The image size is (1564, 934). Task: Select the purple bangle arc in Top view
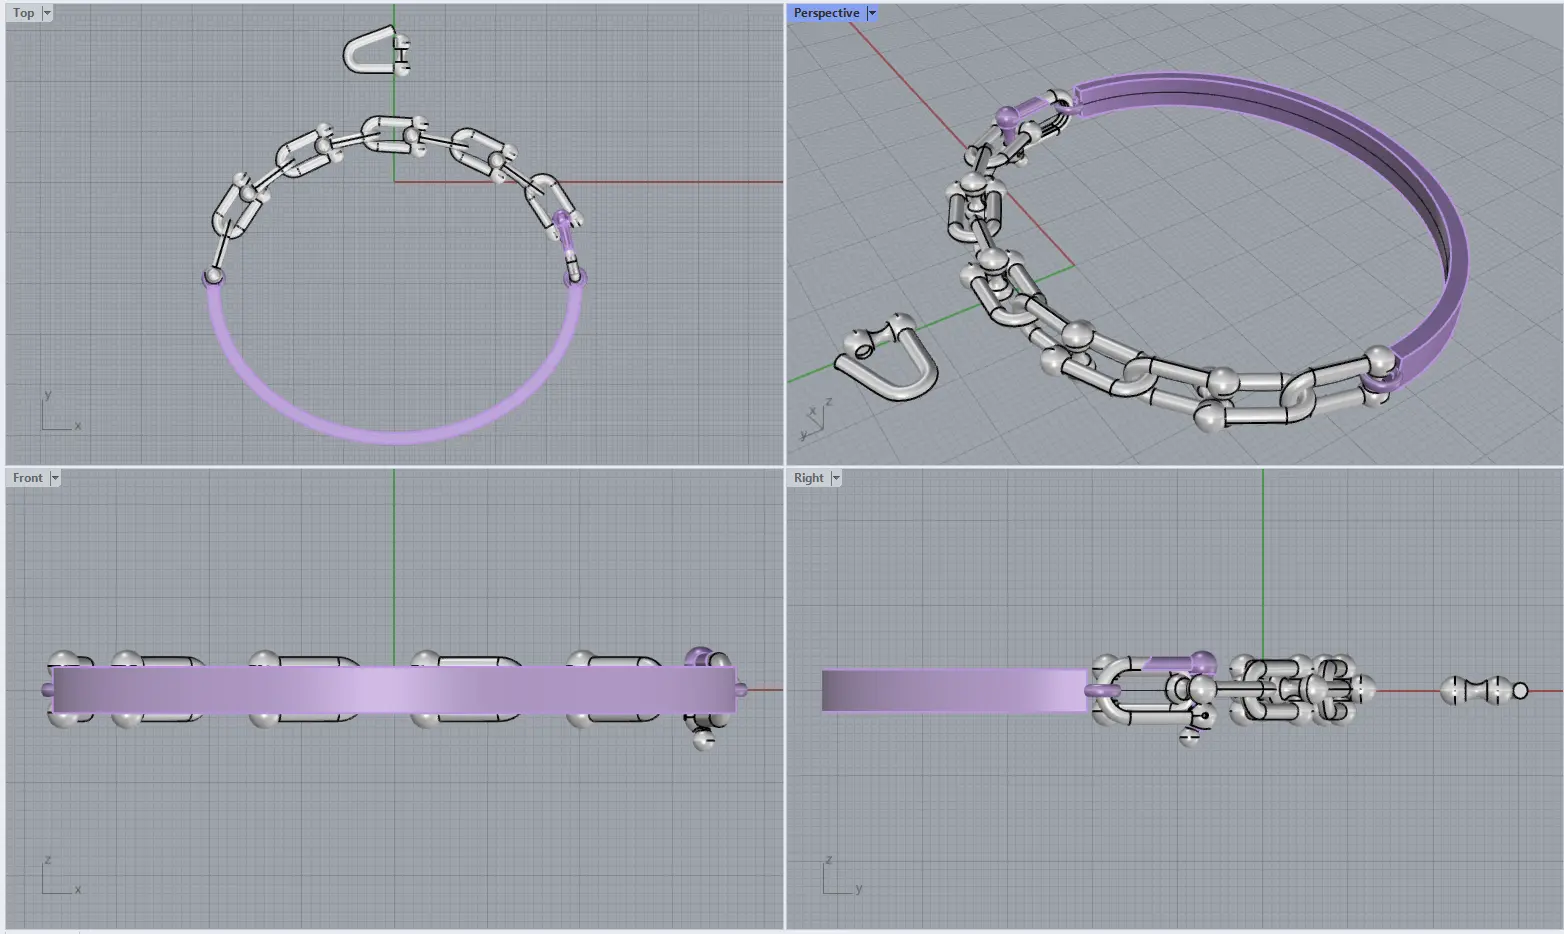pos(394,435)
